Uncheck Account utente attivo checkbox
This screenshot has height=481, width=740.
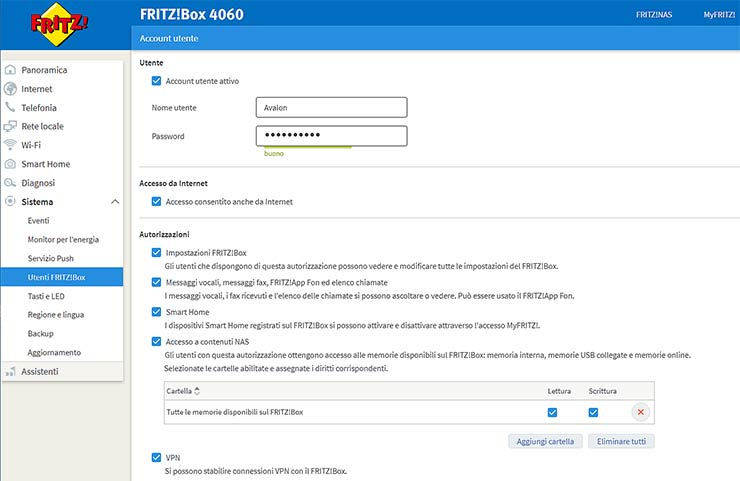pos(156,81)
